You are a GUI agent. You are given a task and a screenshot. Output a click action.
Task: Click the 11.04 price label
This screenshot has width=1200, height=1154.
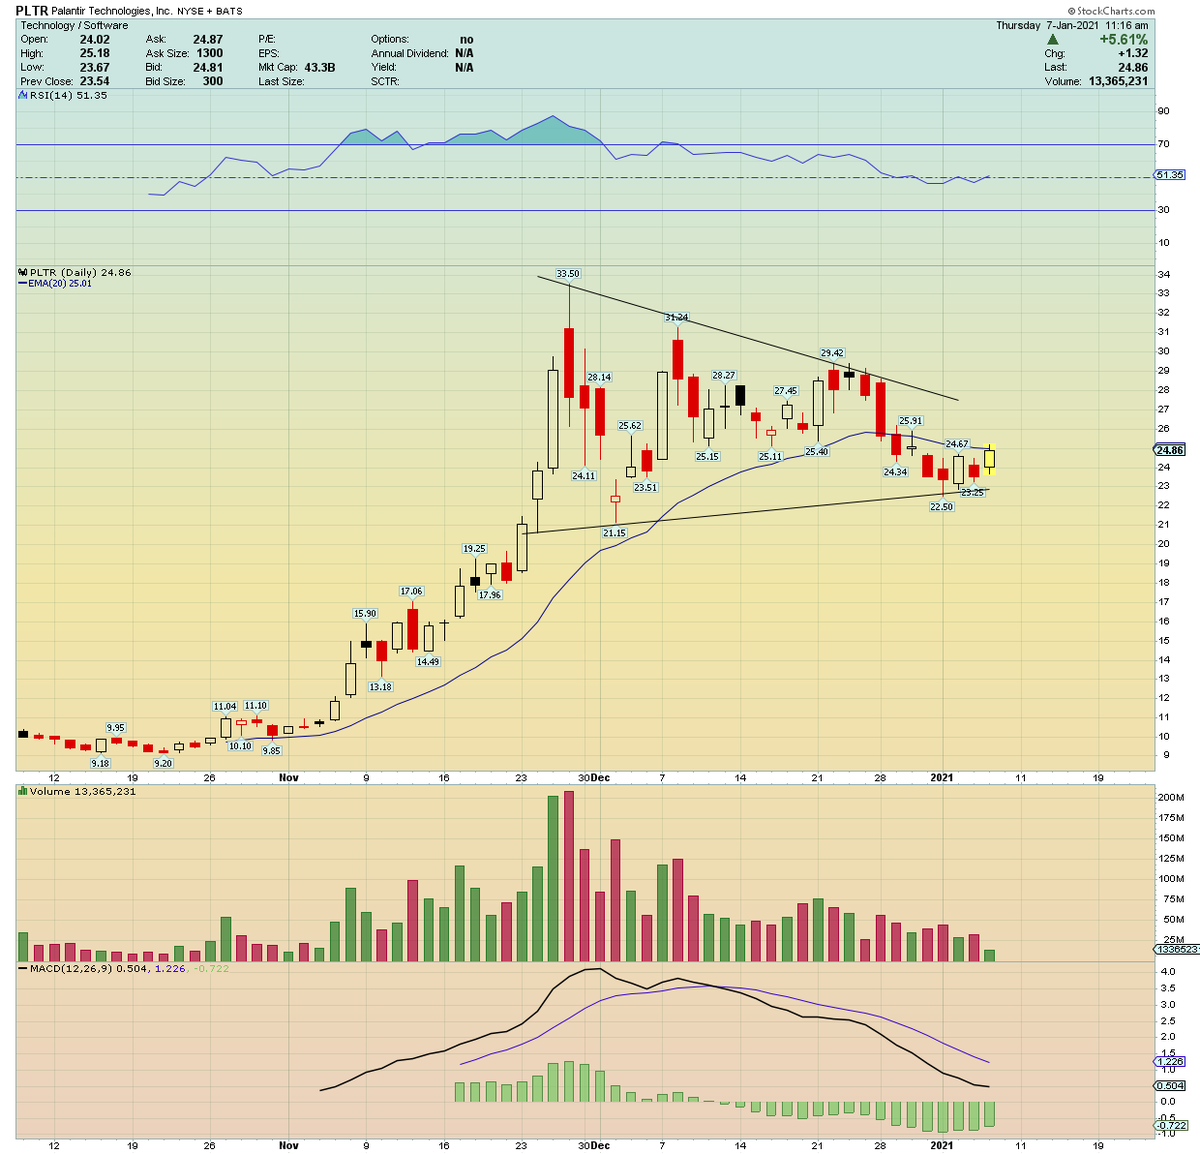click(224, 706)
